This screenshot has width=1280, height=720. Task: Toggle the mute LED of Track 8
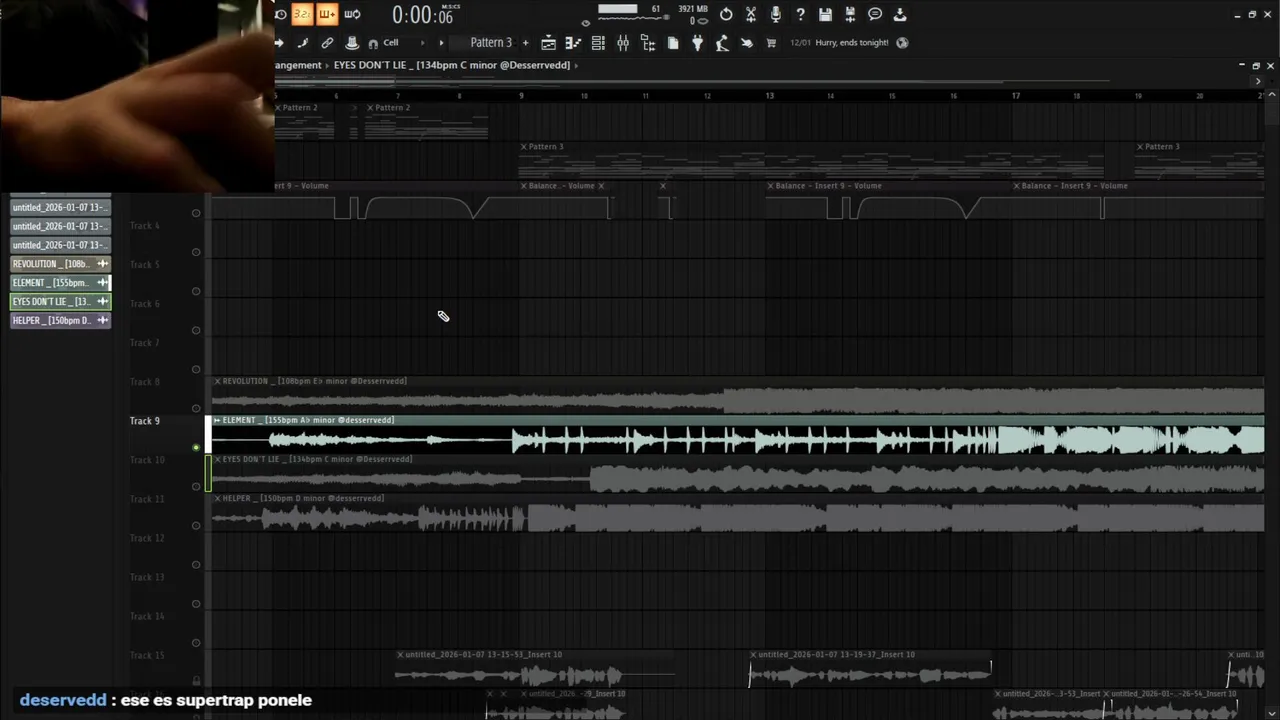click(x=196, y=409)
